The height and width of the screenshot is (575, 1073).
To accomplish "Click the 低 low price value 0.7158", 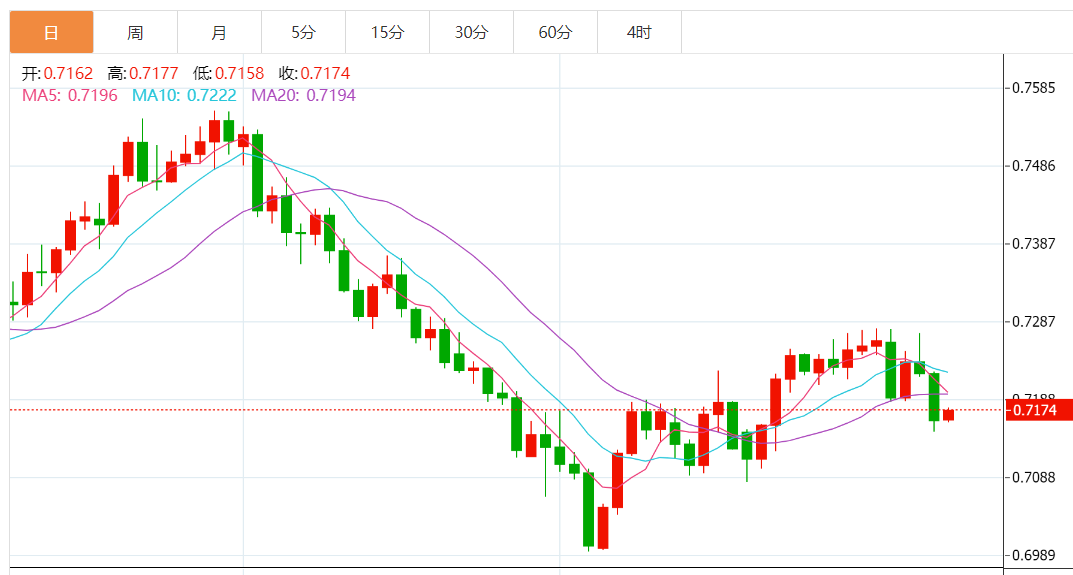I will click(x=239, y=73).
